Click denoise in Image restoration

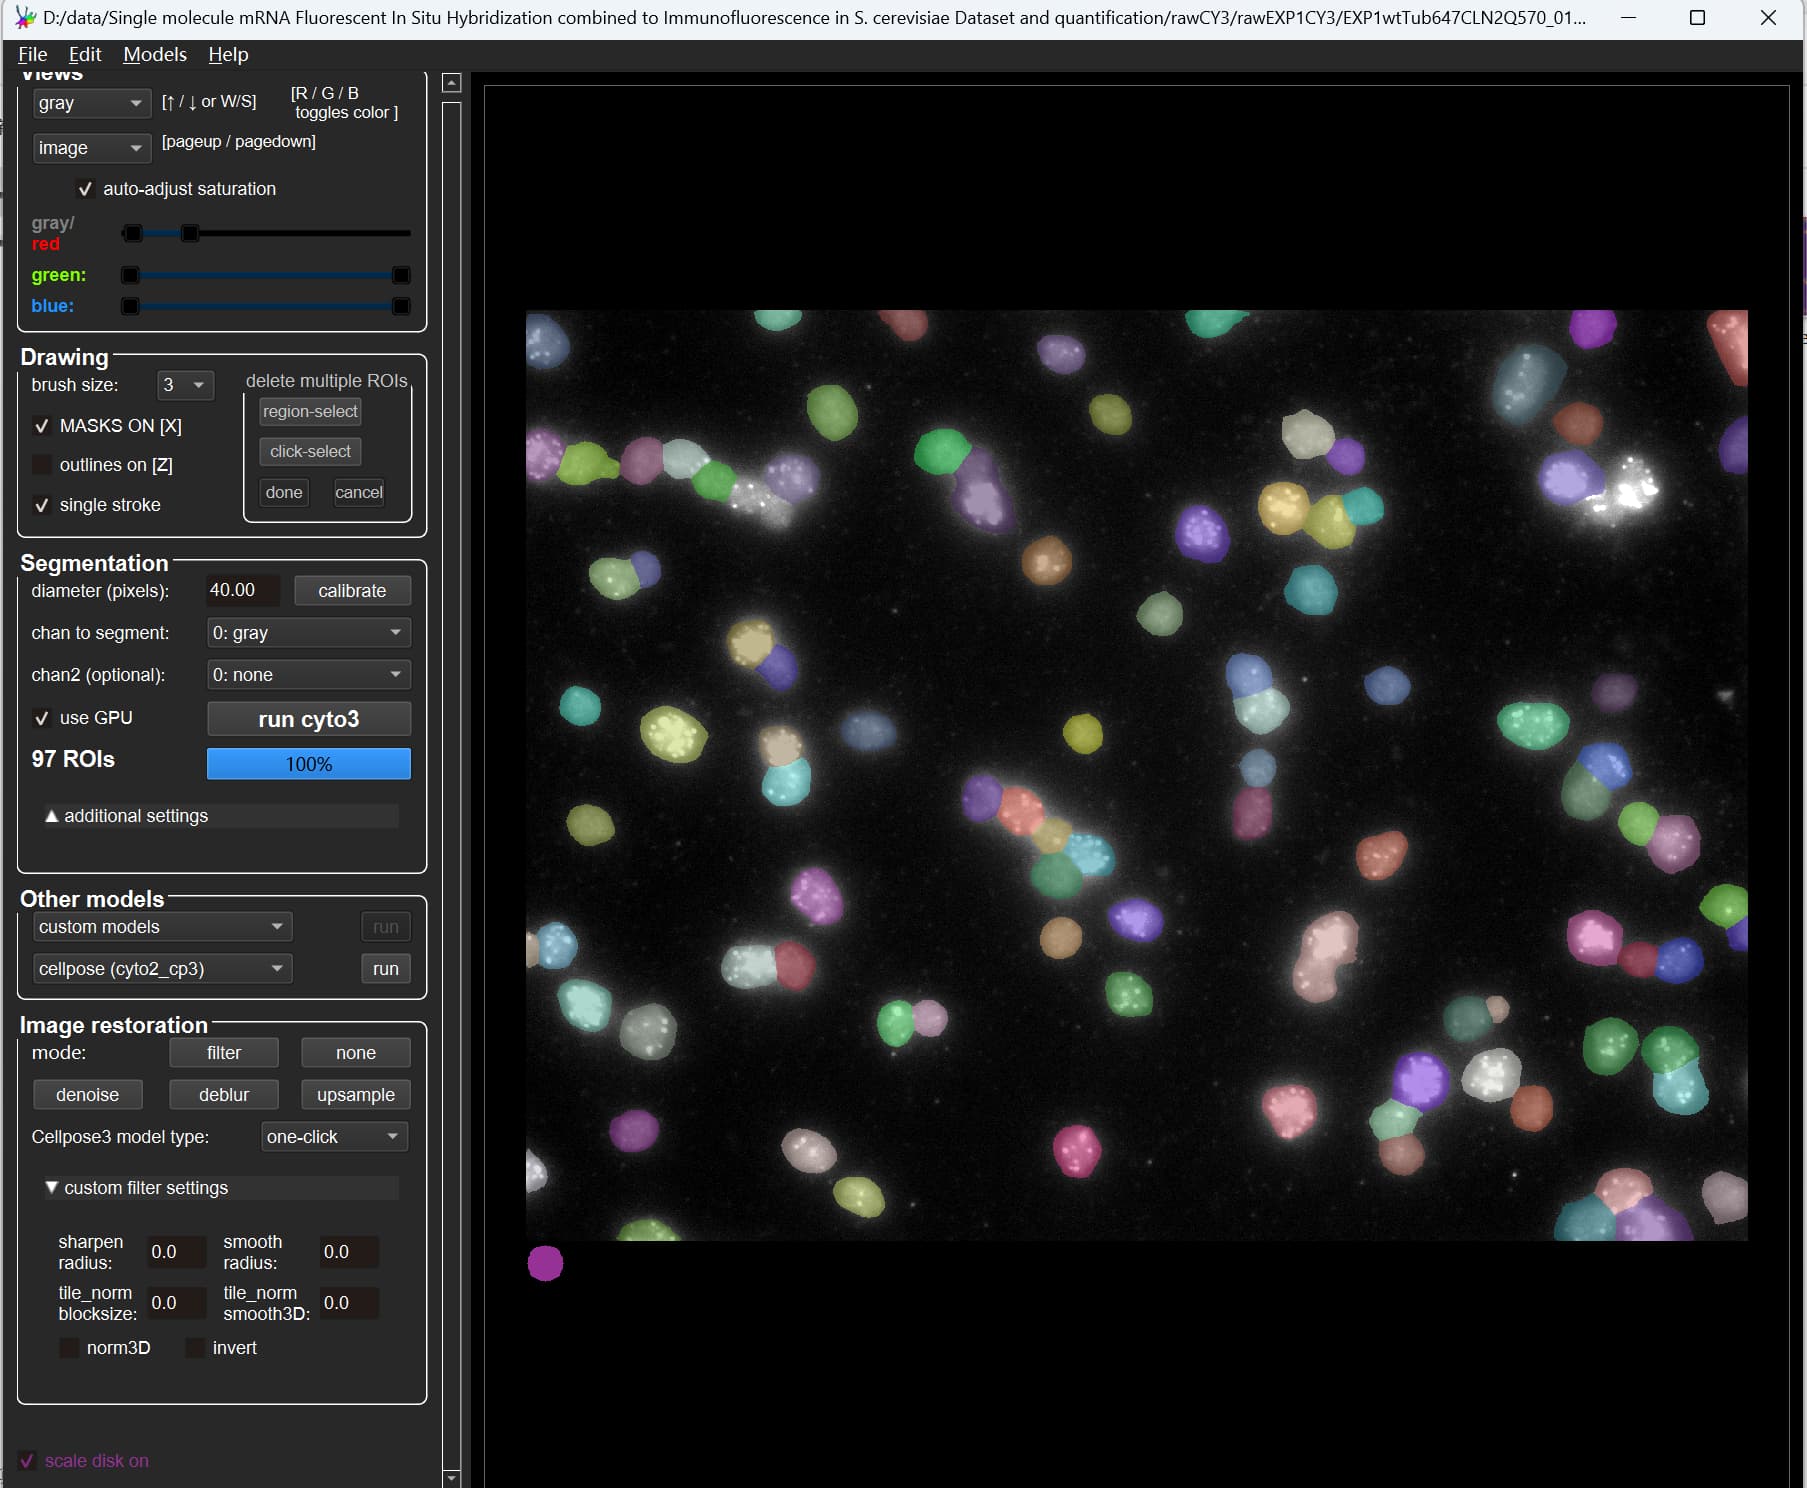click(x=87, y=1094)
